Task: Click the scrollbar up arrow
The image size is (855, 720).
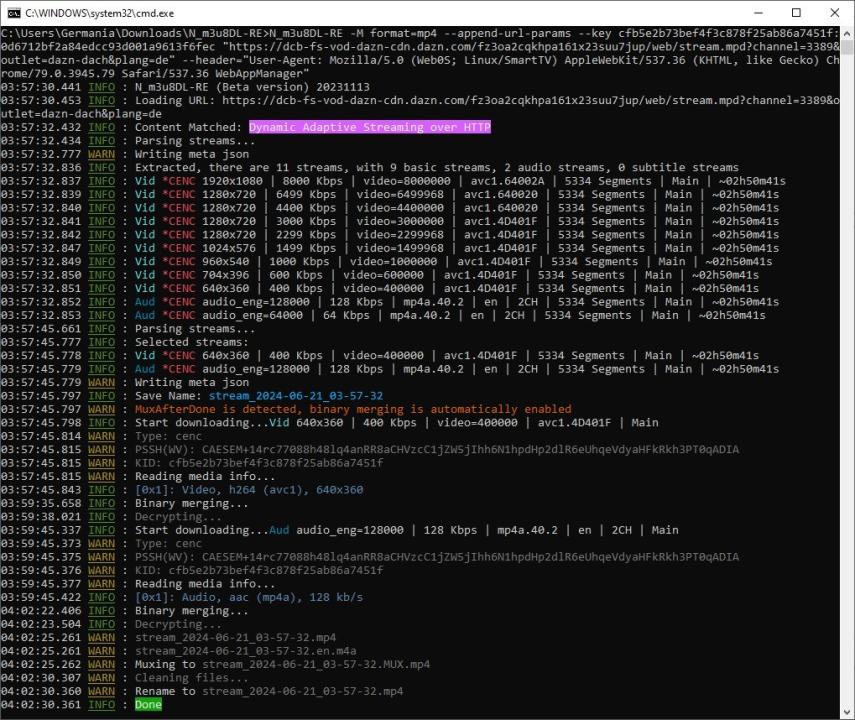Action: pyautogui.click(x=846, y=34)
